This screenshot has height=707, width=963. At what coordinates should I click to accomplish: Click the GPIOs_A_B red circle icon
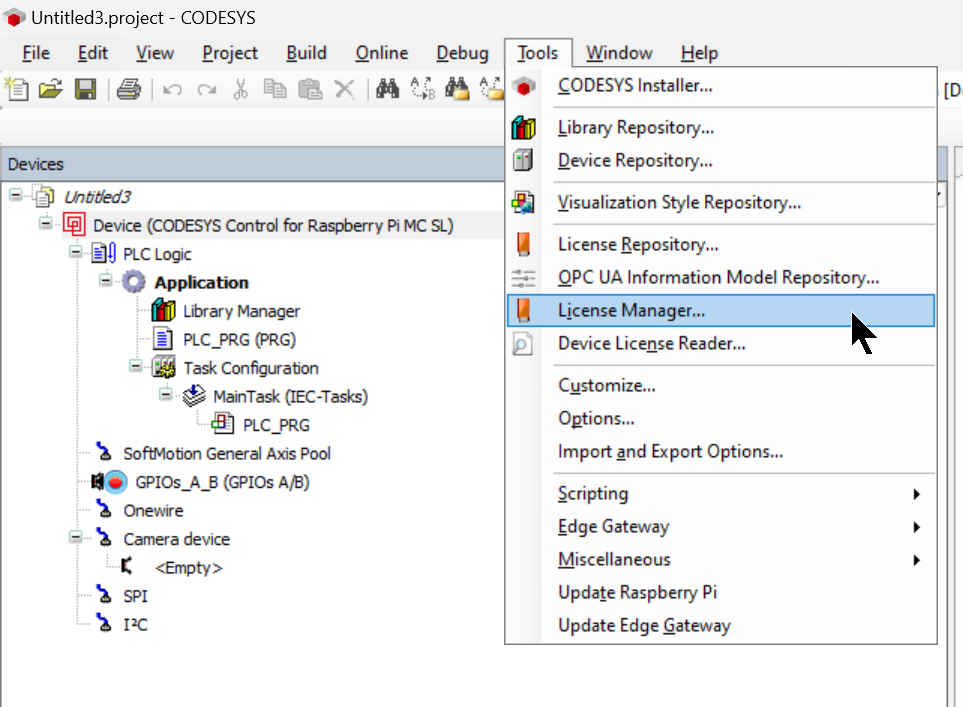pos(115,482)
